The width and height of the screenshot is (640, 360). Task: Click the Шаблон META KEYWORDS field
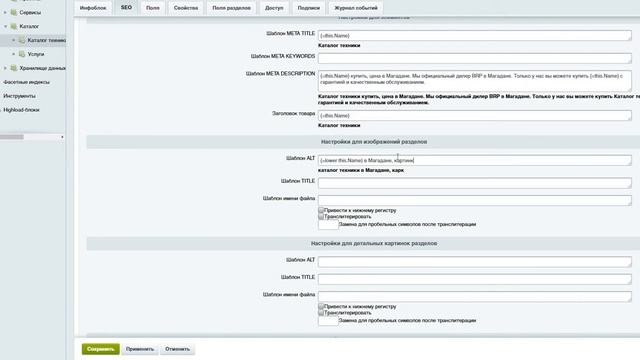[475, 58]
